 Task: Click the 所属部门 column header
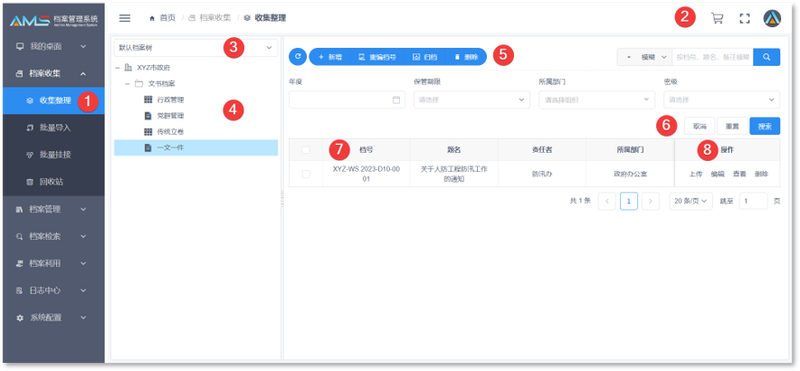point(630,150)
